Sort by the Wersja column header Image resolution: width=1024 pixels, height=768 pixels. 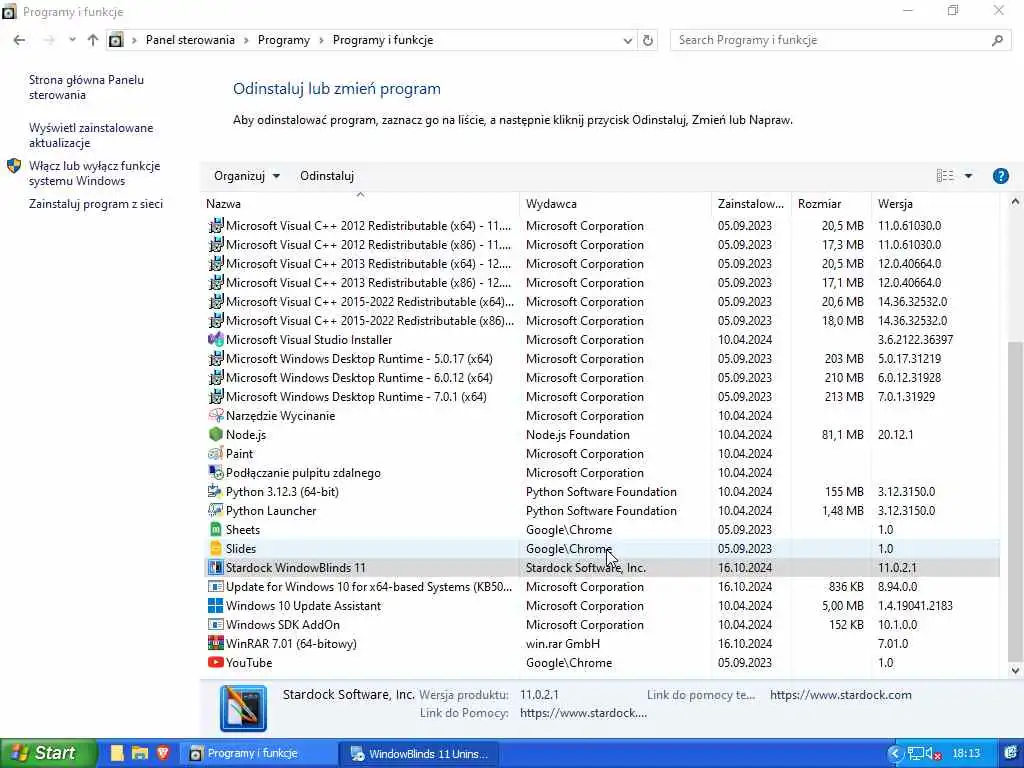[x=935, y=204]
